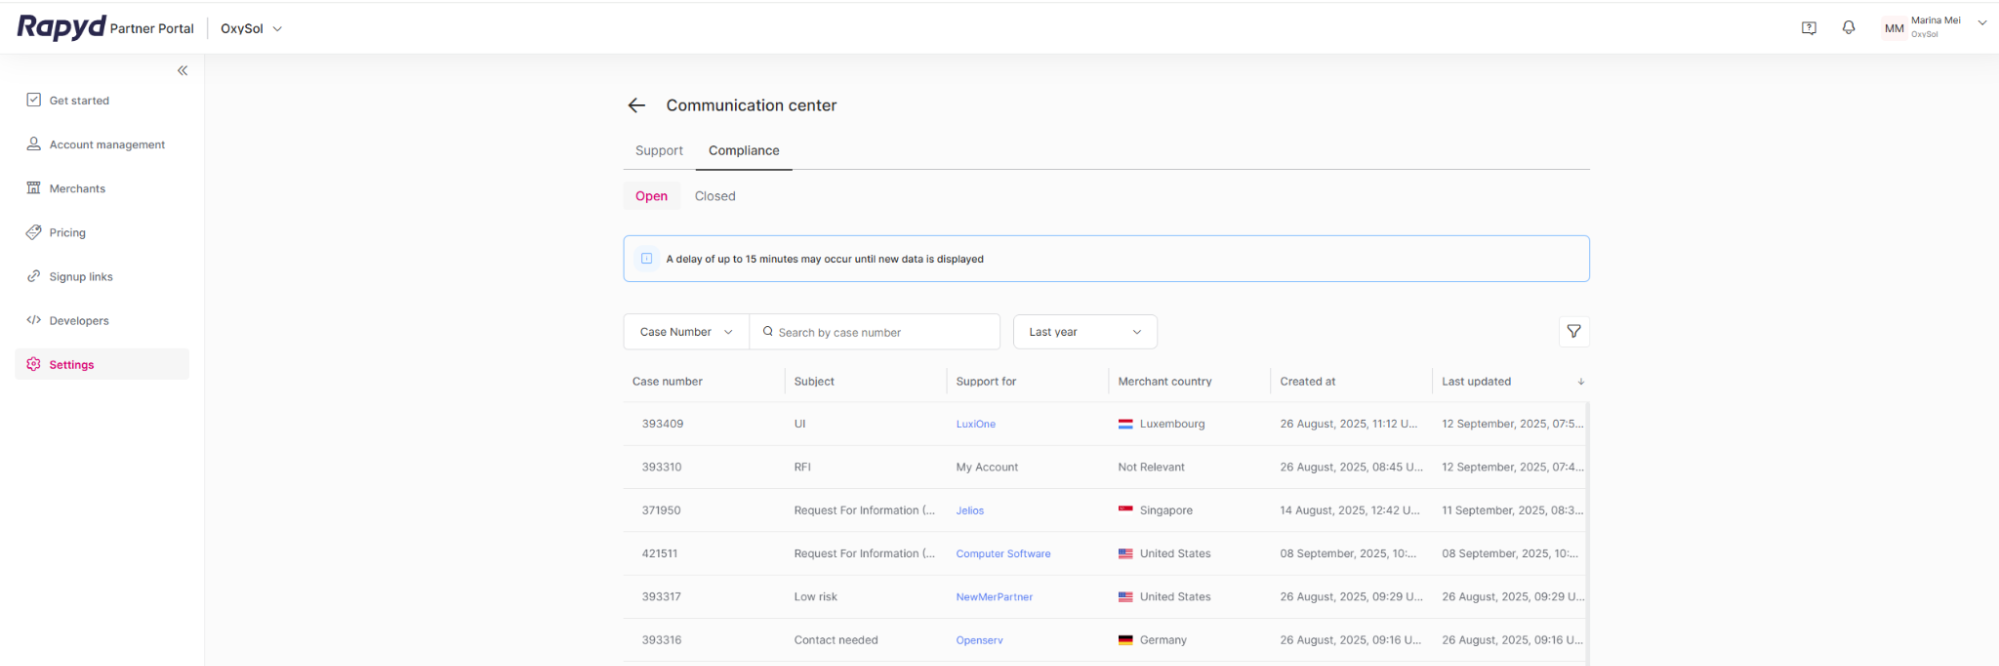Open the LuxiOne merchant link

(975, 424)
